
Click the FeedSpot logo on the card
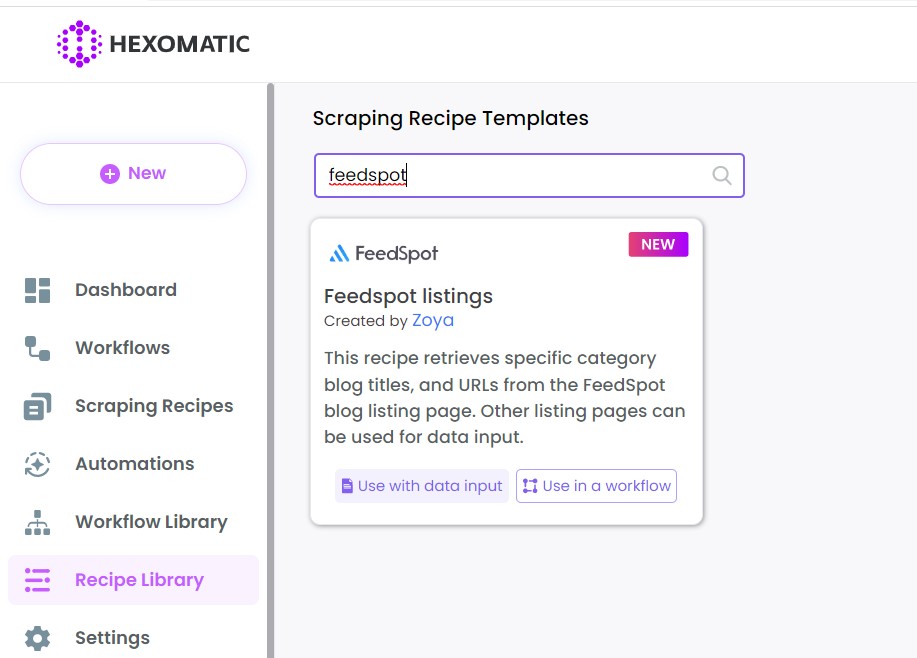click(383, 253)
